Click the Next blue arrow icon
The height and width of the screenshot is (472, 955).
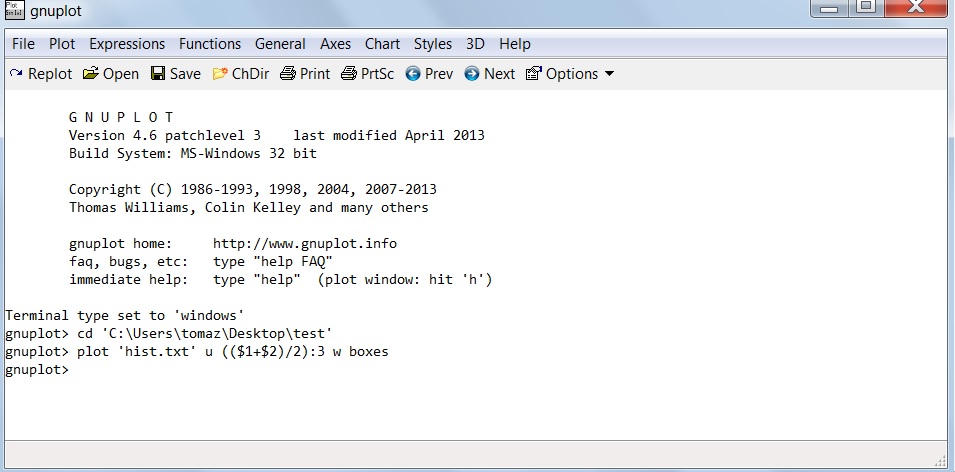tap(471, 74)
